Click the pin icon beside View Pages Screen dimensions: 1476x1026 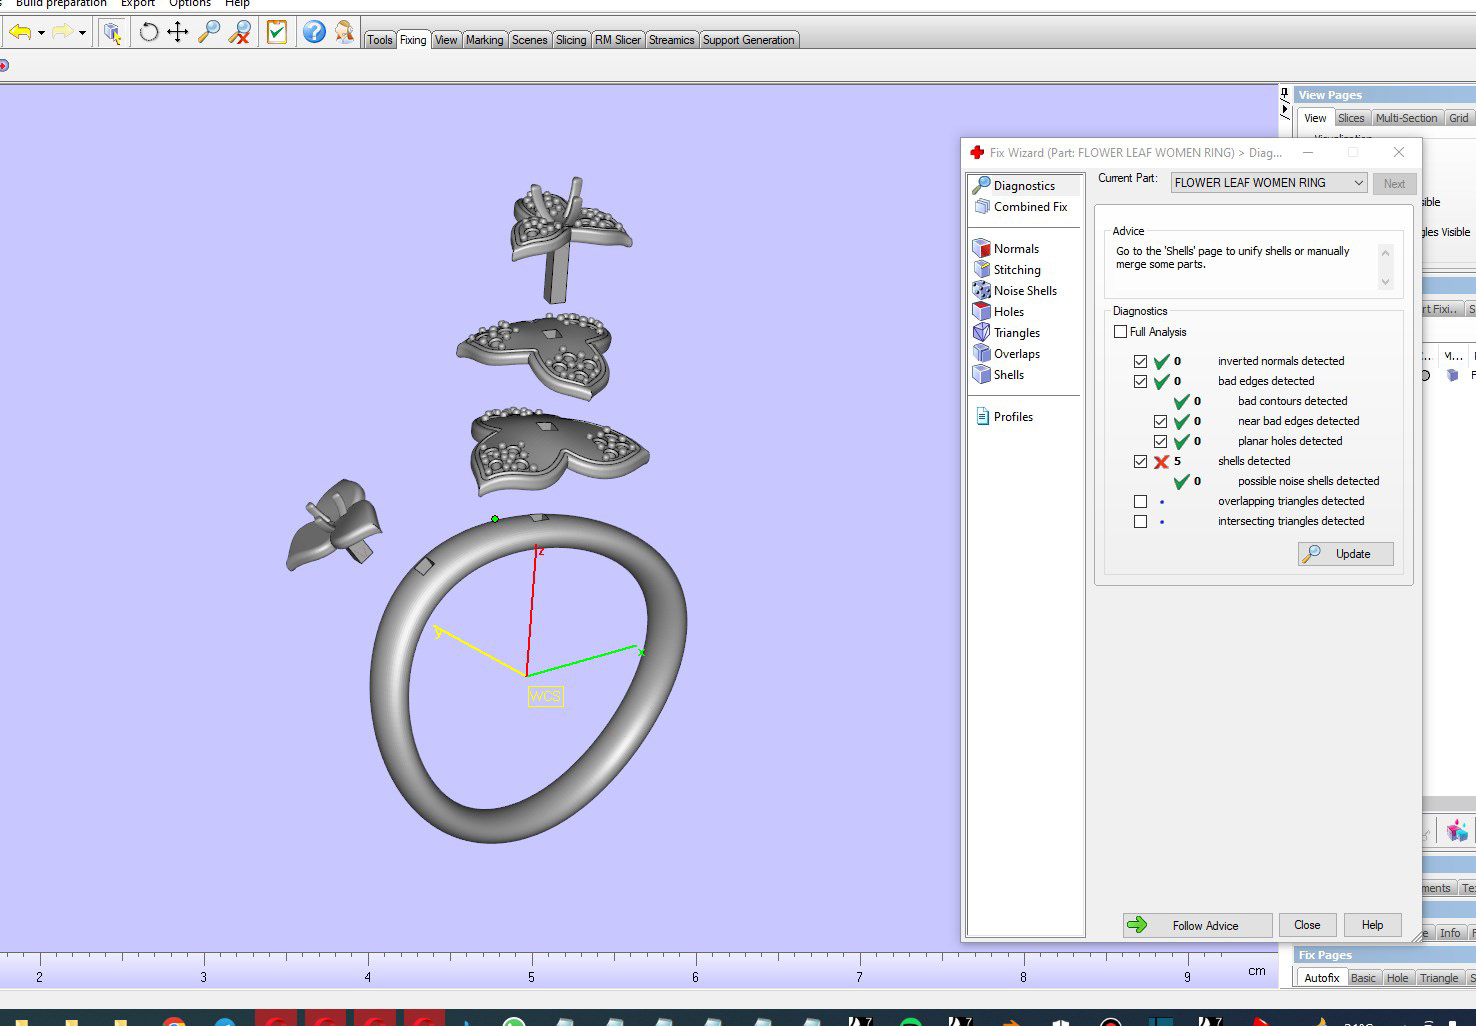pyautogui.click(x=1285, y=94)
